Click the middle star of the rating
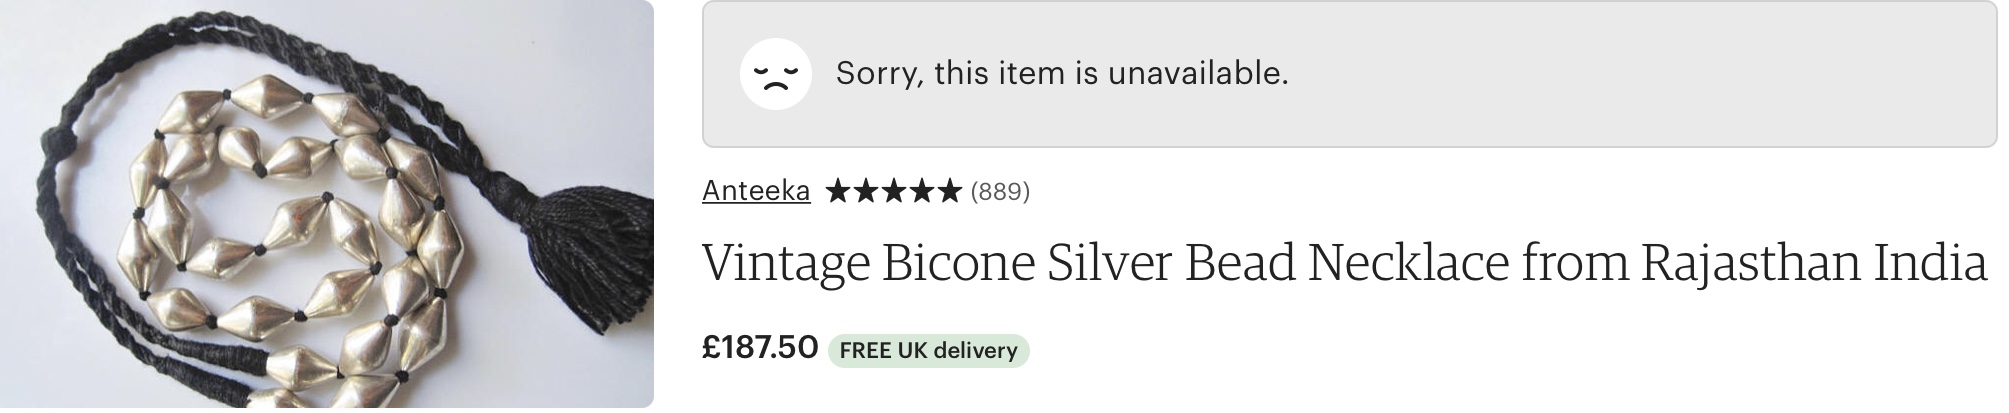 click(893, 191)
